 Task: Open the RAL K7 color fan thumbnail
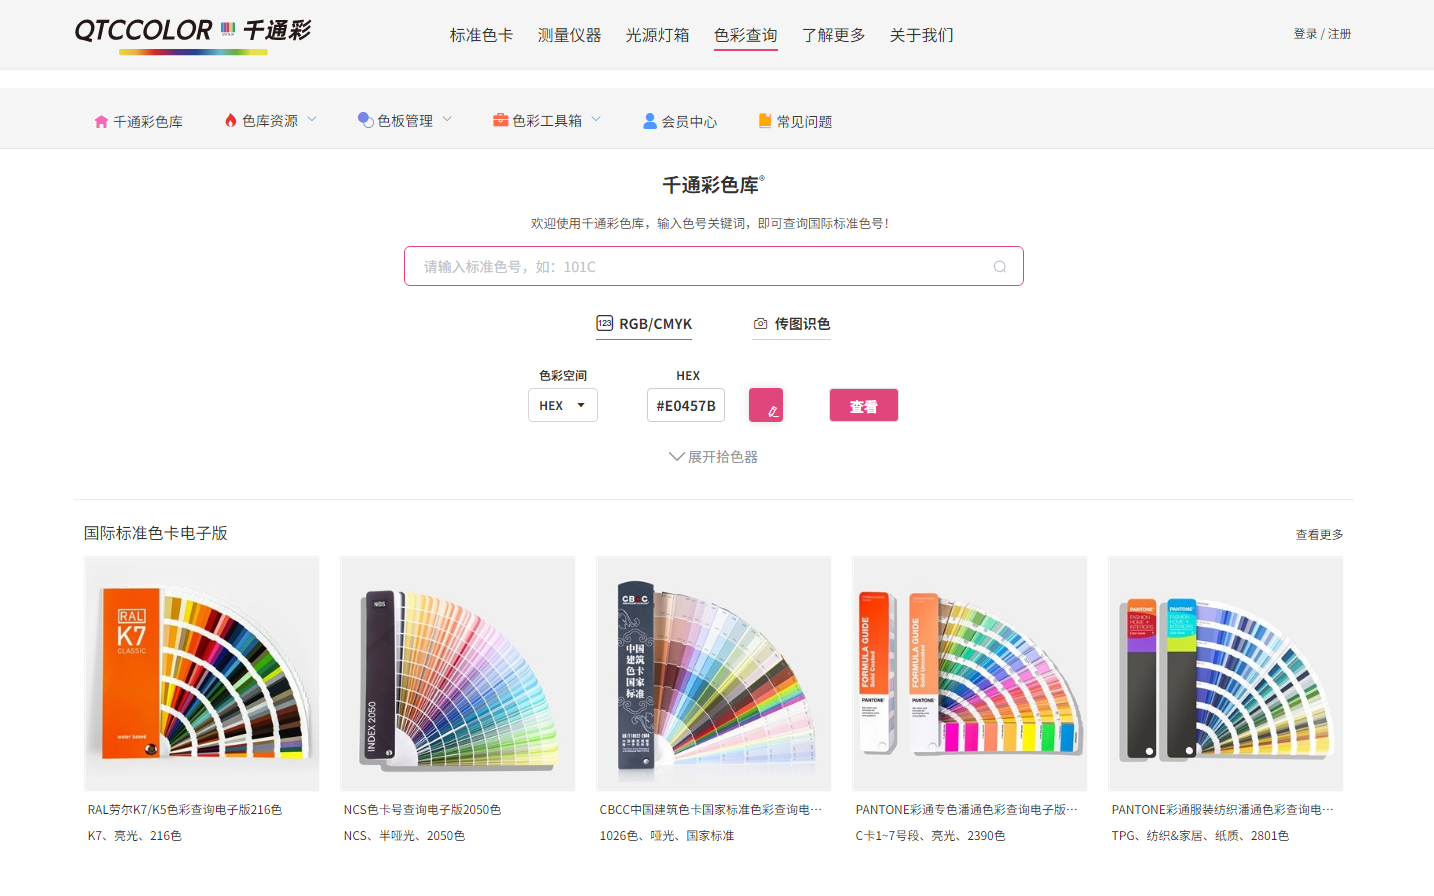tap(202, 674)
